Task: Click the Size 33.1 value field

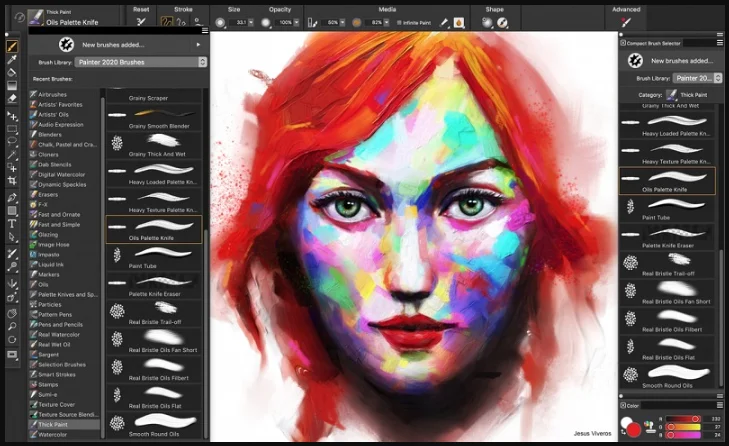Action: [x=241, y=22]
